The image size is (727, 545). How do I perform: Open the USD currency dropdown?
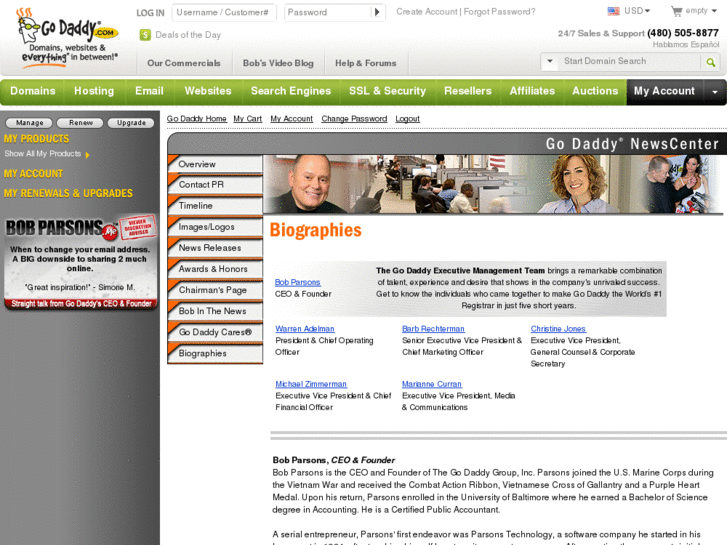637,11
